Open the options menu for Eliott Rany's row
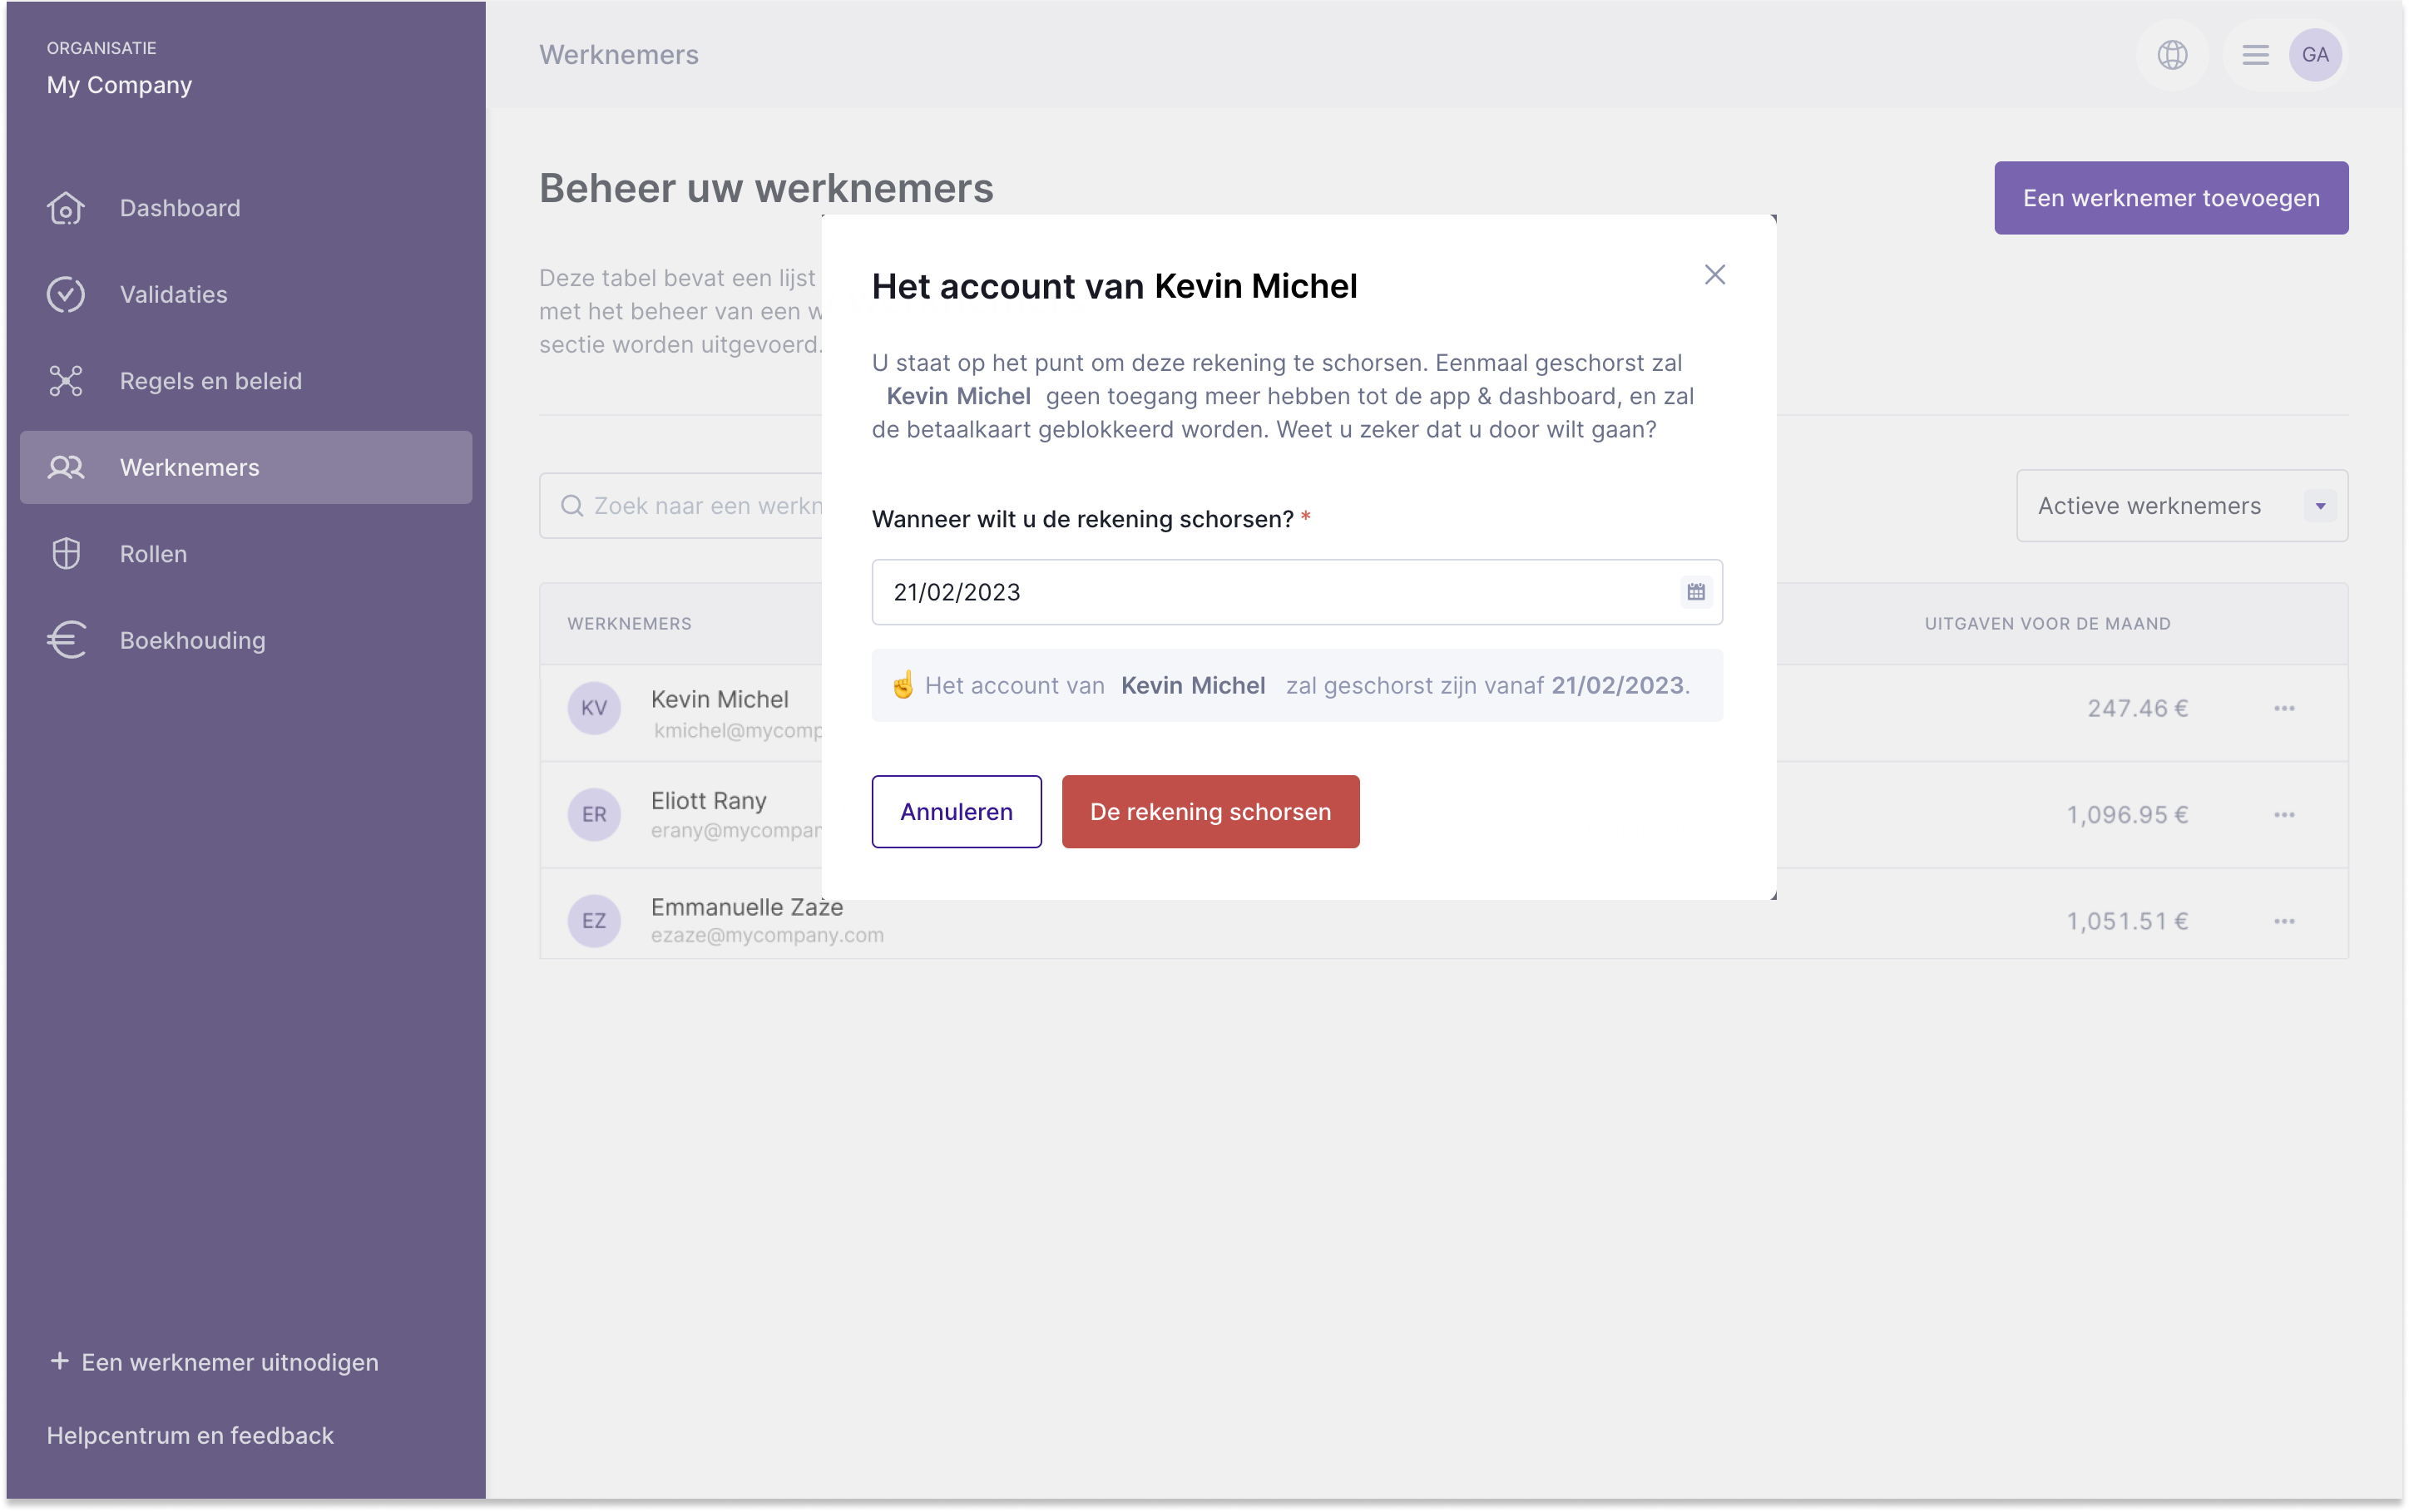 [x=2284, y=815]
